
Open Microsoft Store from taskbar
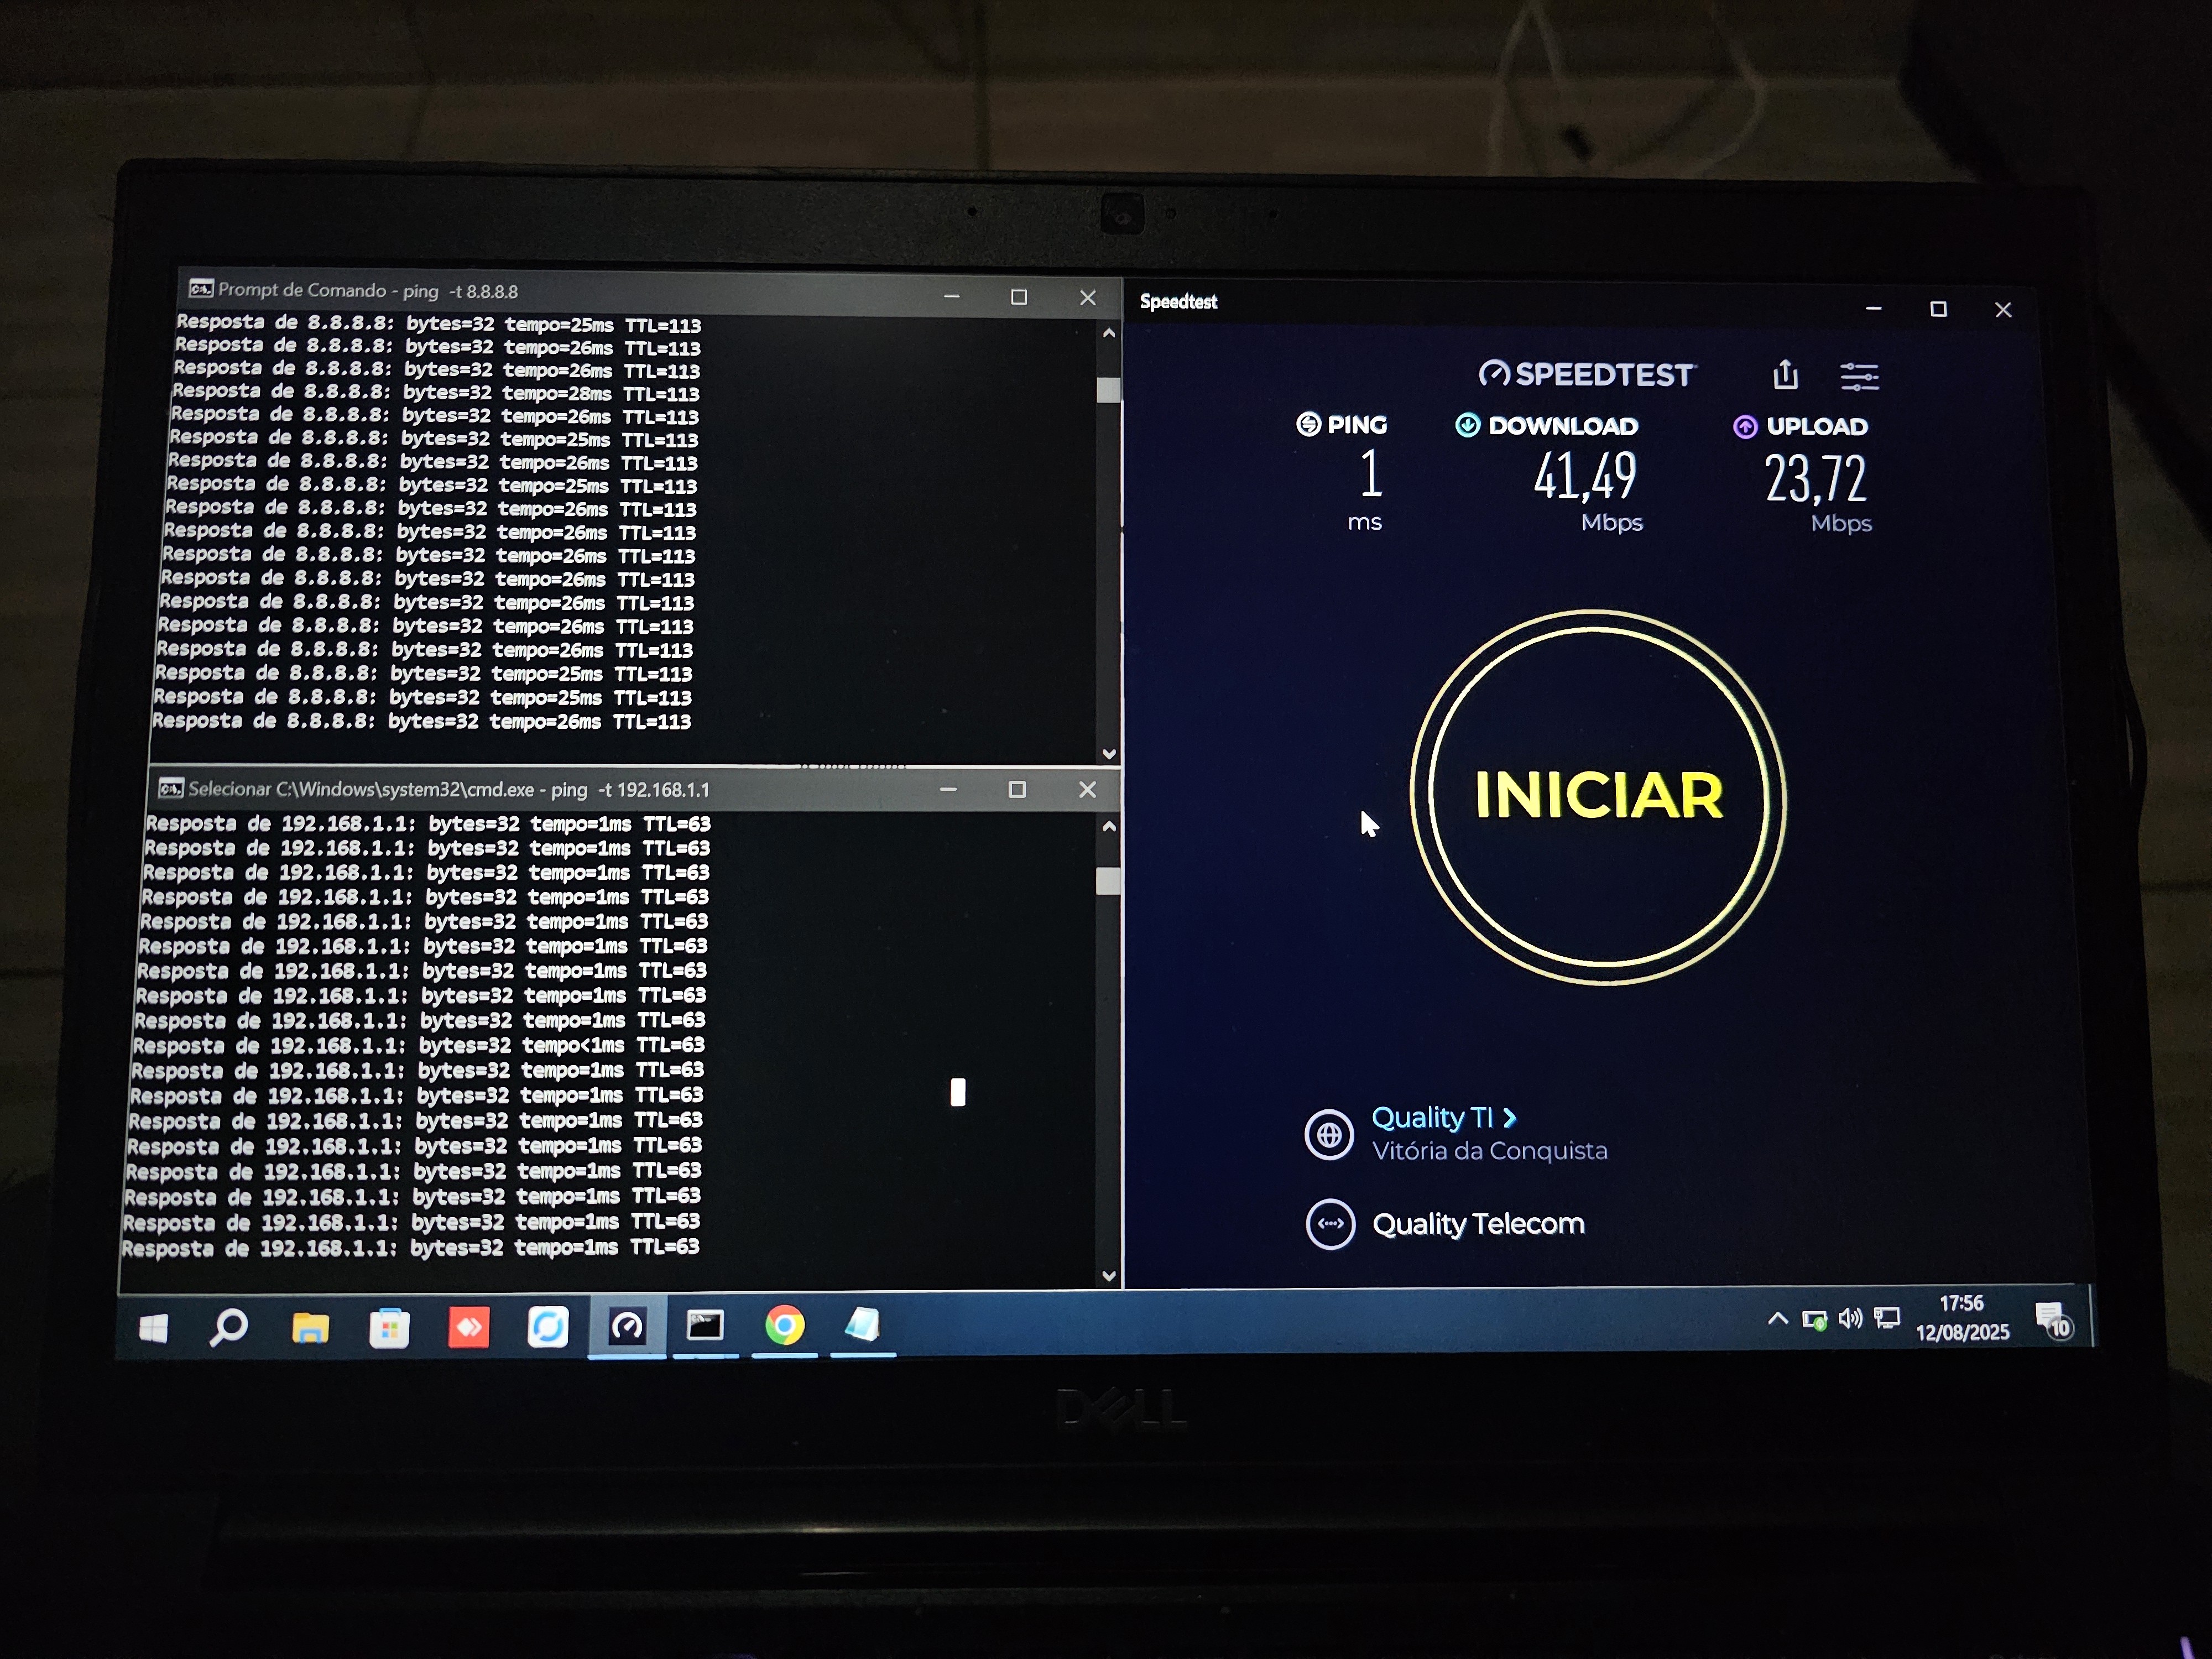click(x=389, y=1328)
